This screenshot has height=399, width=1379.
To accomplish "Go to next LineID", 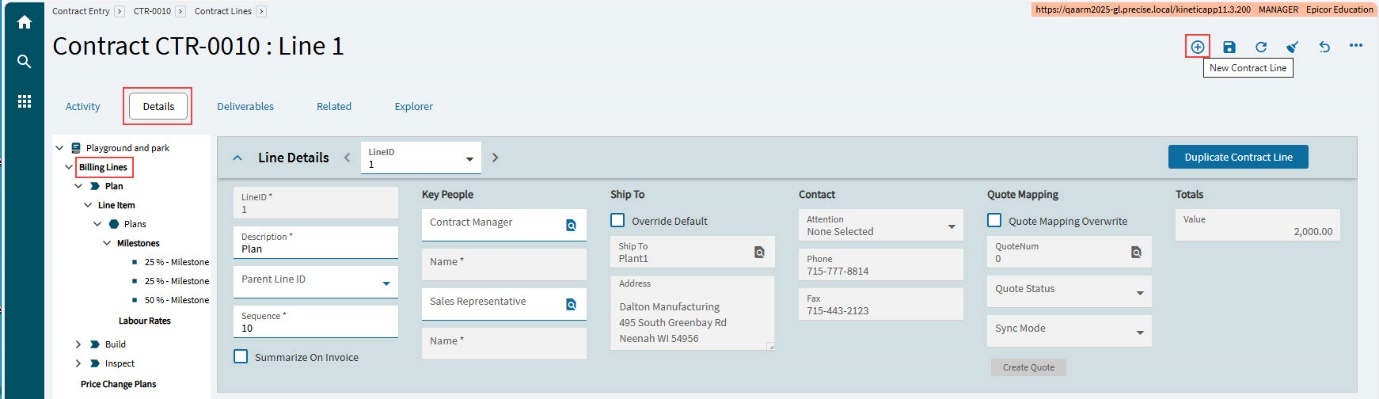I will pyautogui.click(x=494, y=157).
